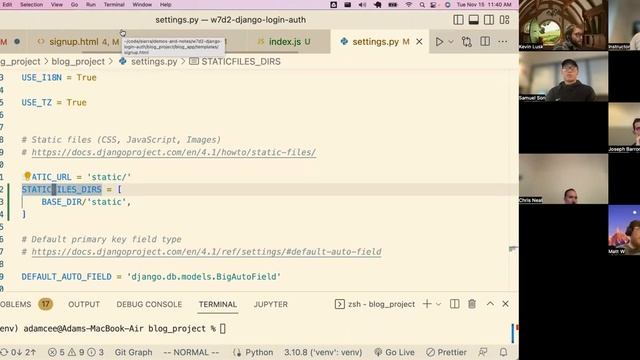This screenshot has height=360, width=640.
Task: Click the git sync status 0↓ 2↑
Action: [x=18, y=352]
